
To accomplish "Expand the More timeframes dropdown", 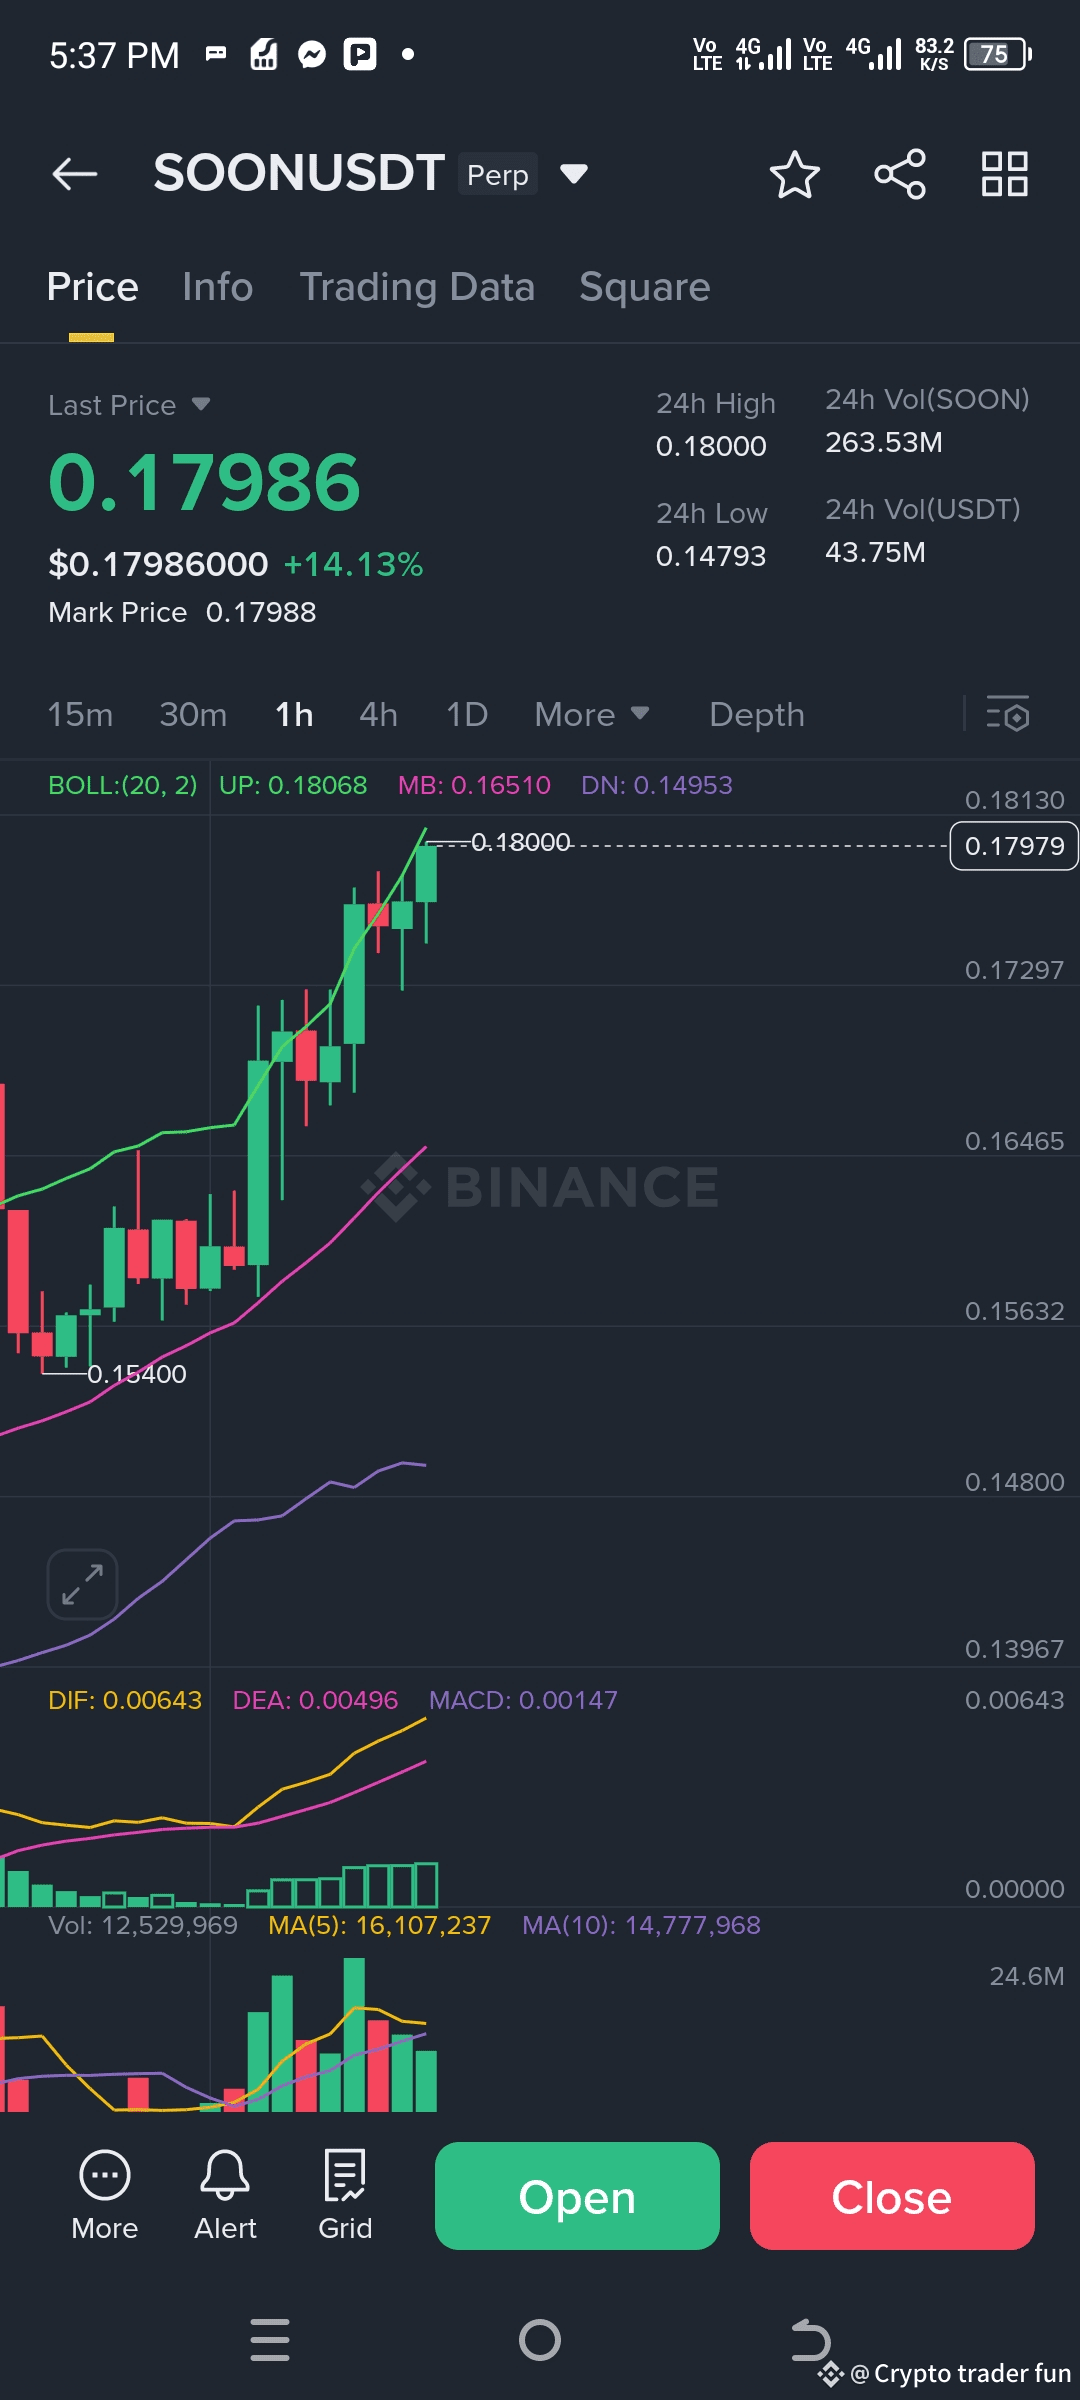I will click(592, 714).
